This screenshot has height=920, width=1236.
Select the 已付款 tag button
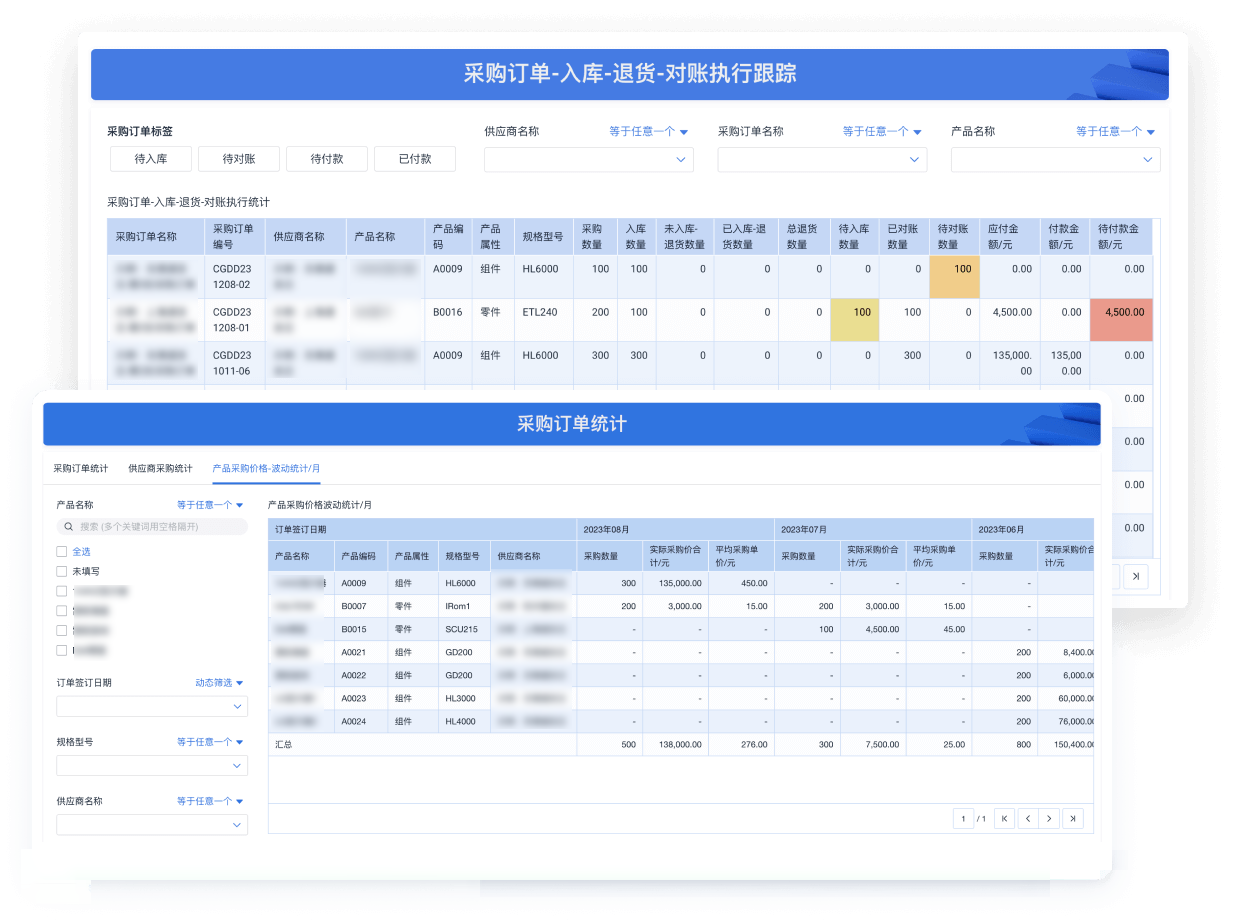[x=414, y=159]
